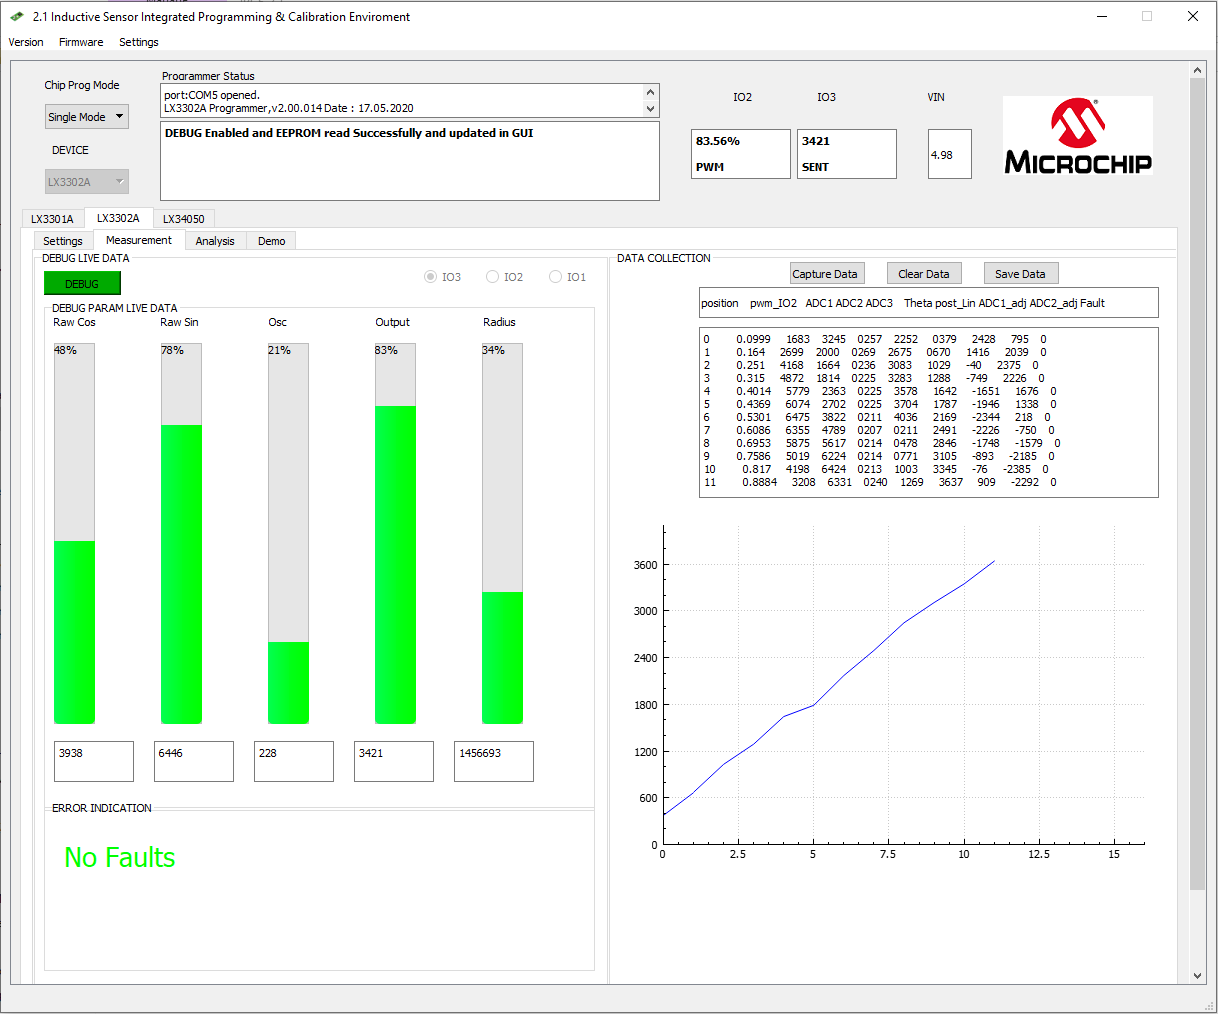The height and width of the screenshot is (1014, 1220).
Task: Select the IO2 radio button
Action: [492, 277]
